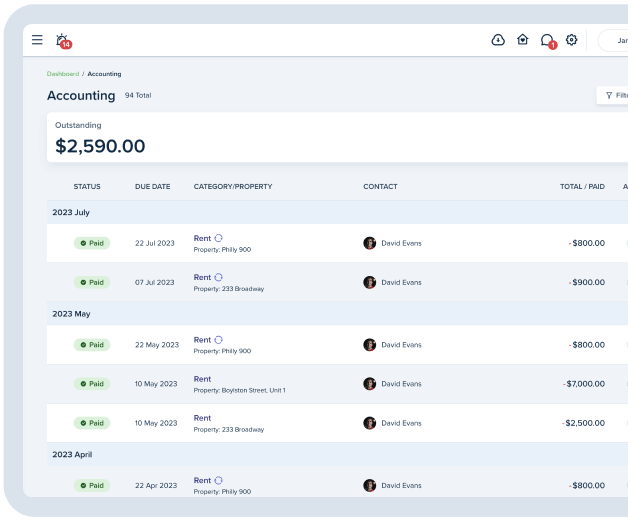This screenshot has height=520, width=628.
Task: Click the Paid badge for 10 May $2,500 row
Action: point(92,423)
